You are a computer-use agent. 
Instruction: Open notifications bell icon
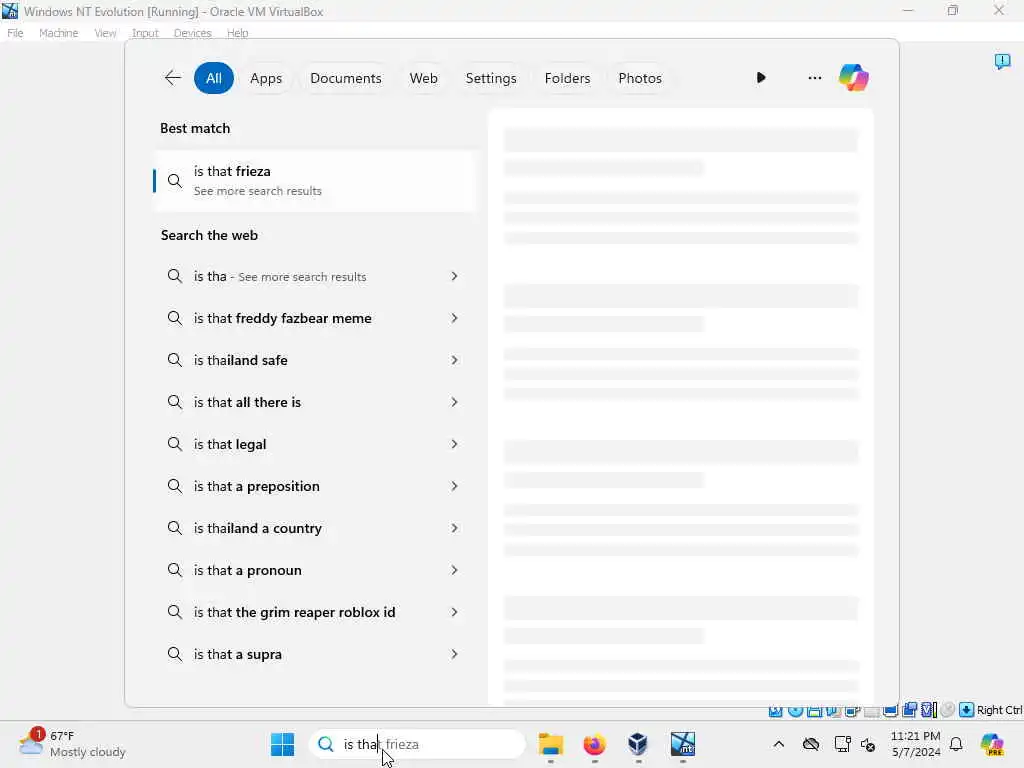pos(956,744)
